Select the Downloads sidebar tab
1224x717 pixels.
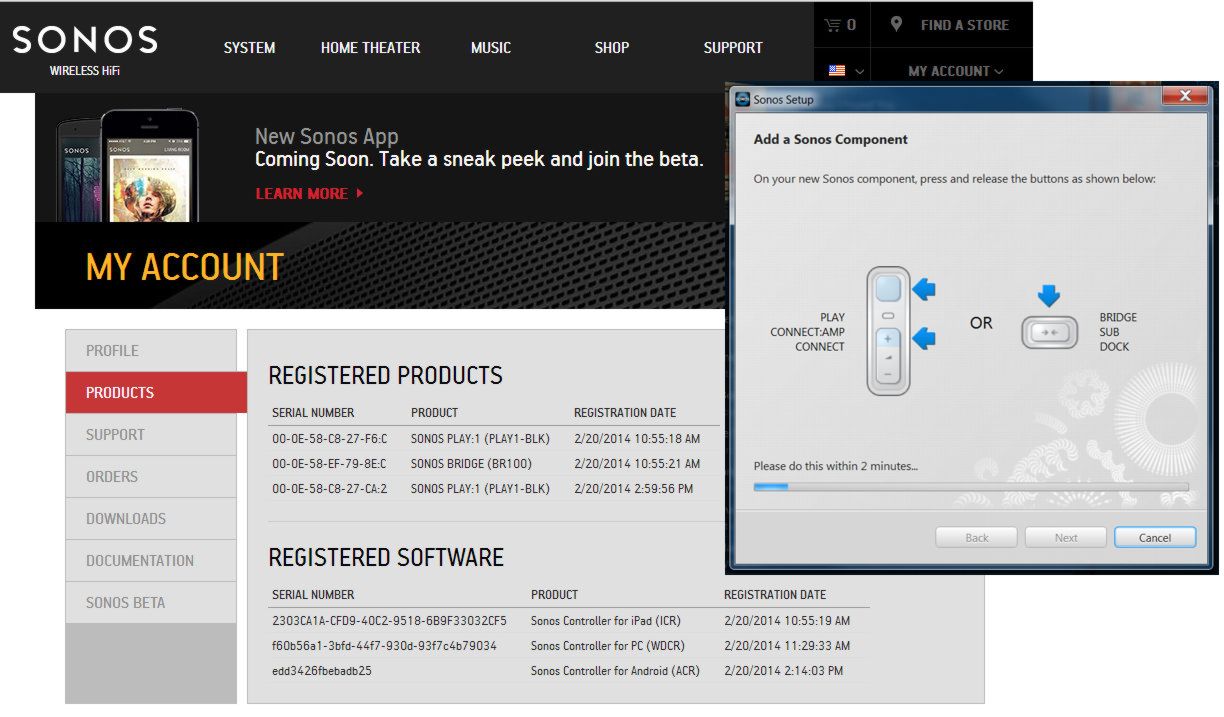(151, 519)
